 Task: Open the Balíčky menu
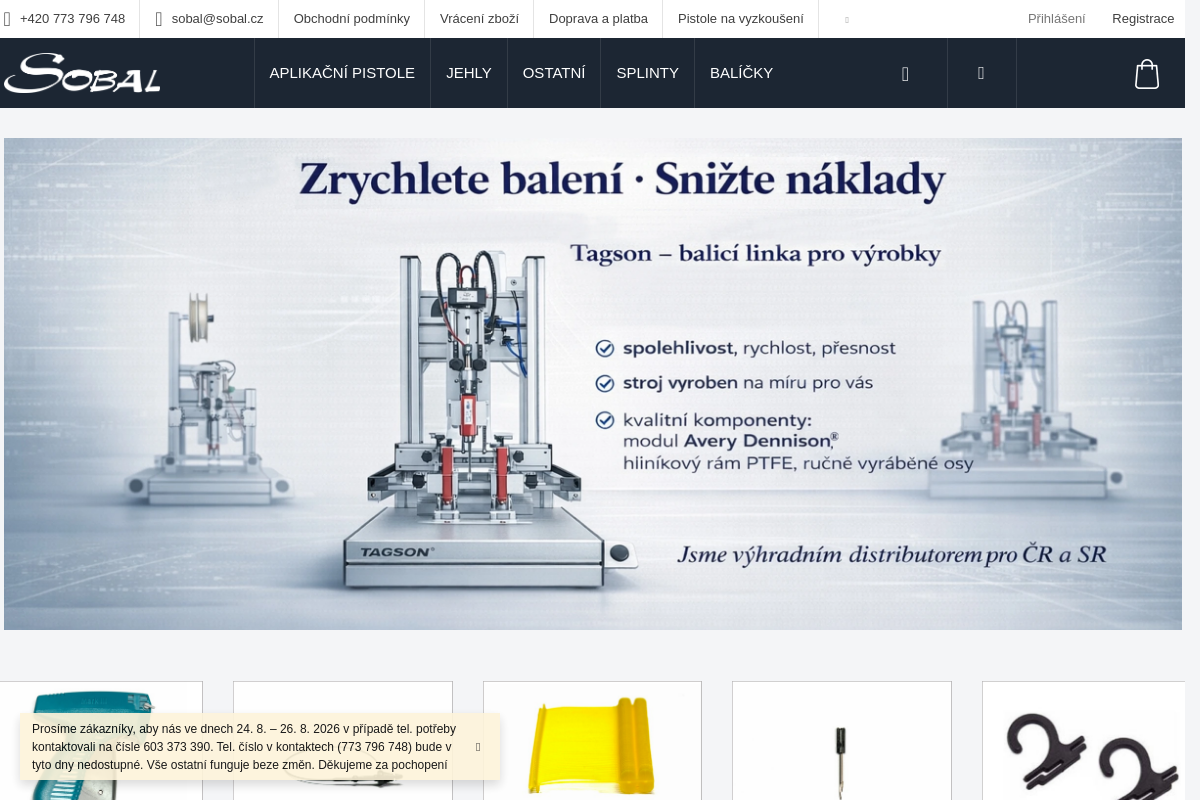[741, 73]
